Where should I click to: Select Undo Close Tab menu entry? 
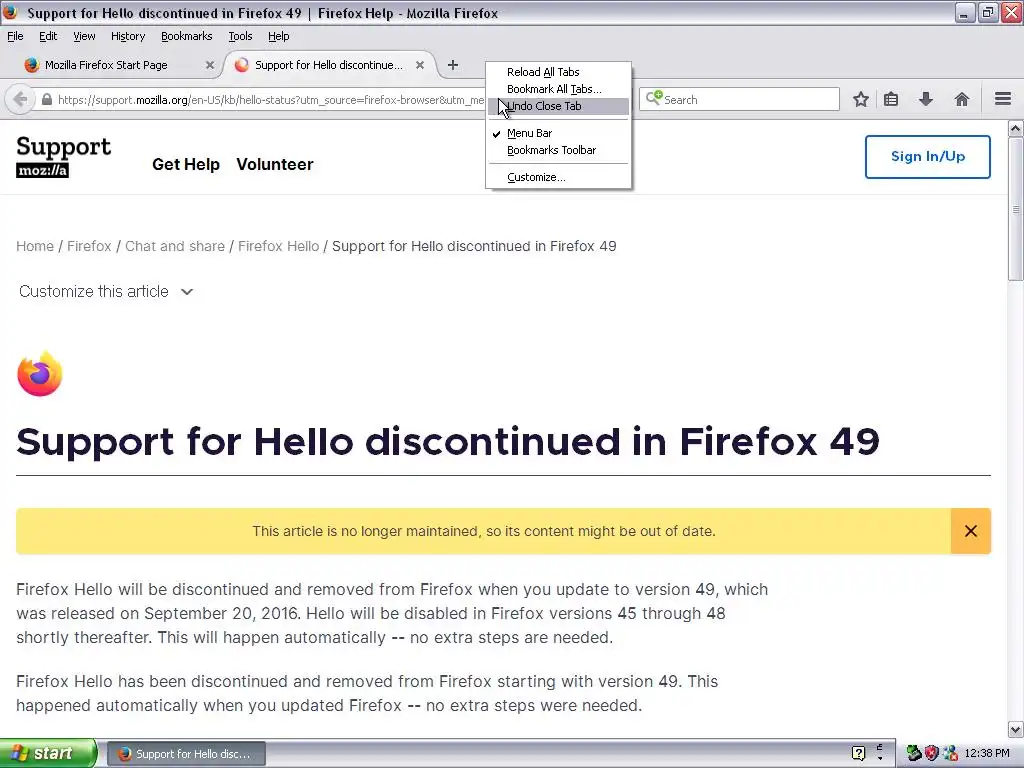[x=558, y=106]
